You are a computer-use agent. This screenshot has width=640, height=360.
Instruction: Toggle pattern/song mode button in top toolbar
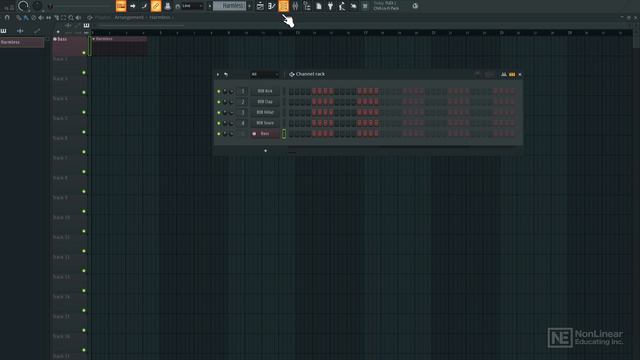tap(121, 6)
